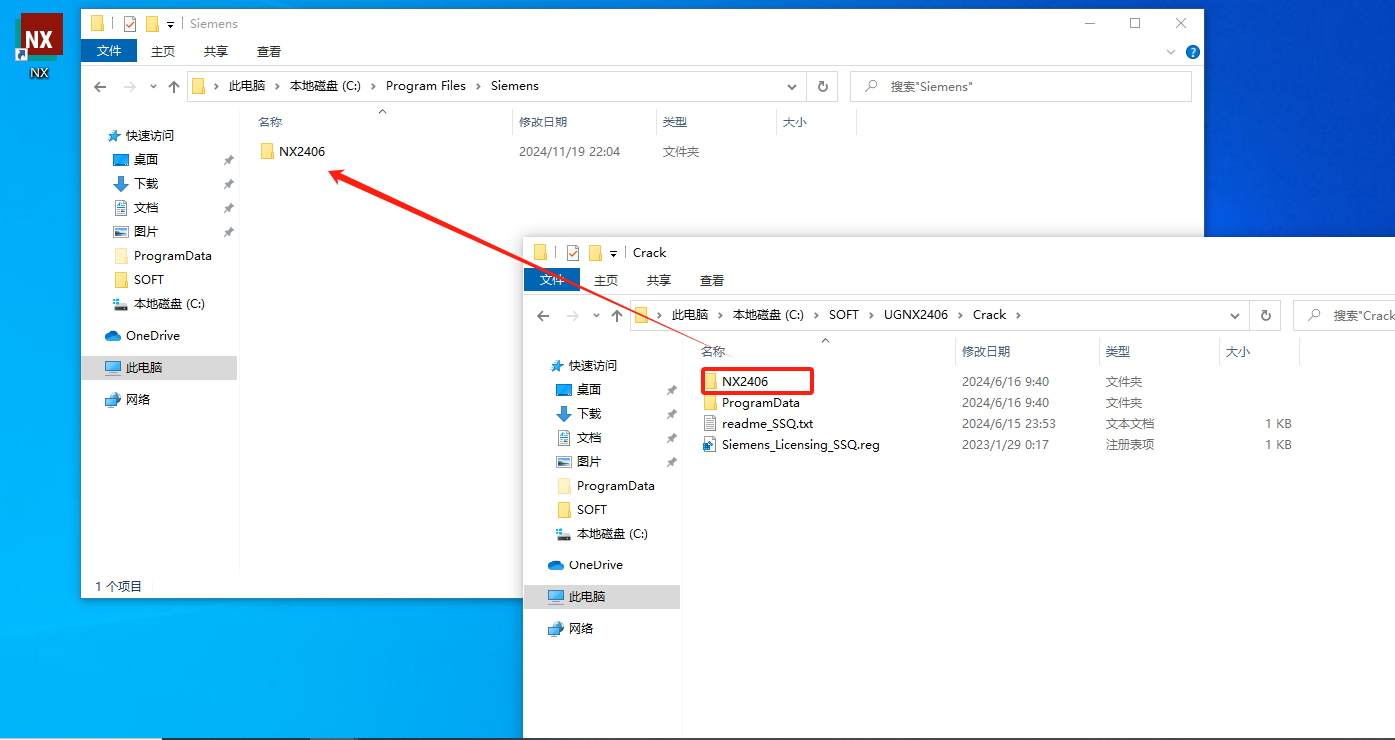
Task: Refresh the Siemens folder view
Action: coord(822,87)
